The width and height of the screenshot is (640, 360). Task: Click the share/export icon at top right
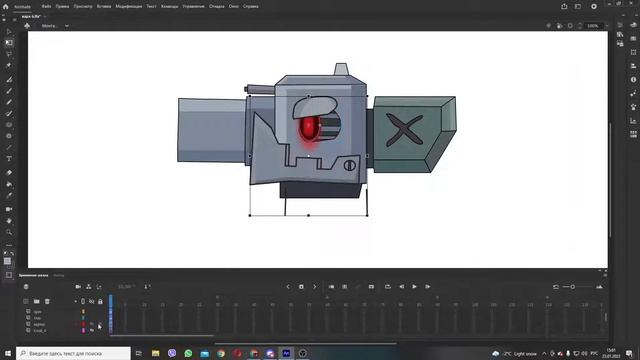point(564,6)
